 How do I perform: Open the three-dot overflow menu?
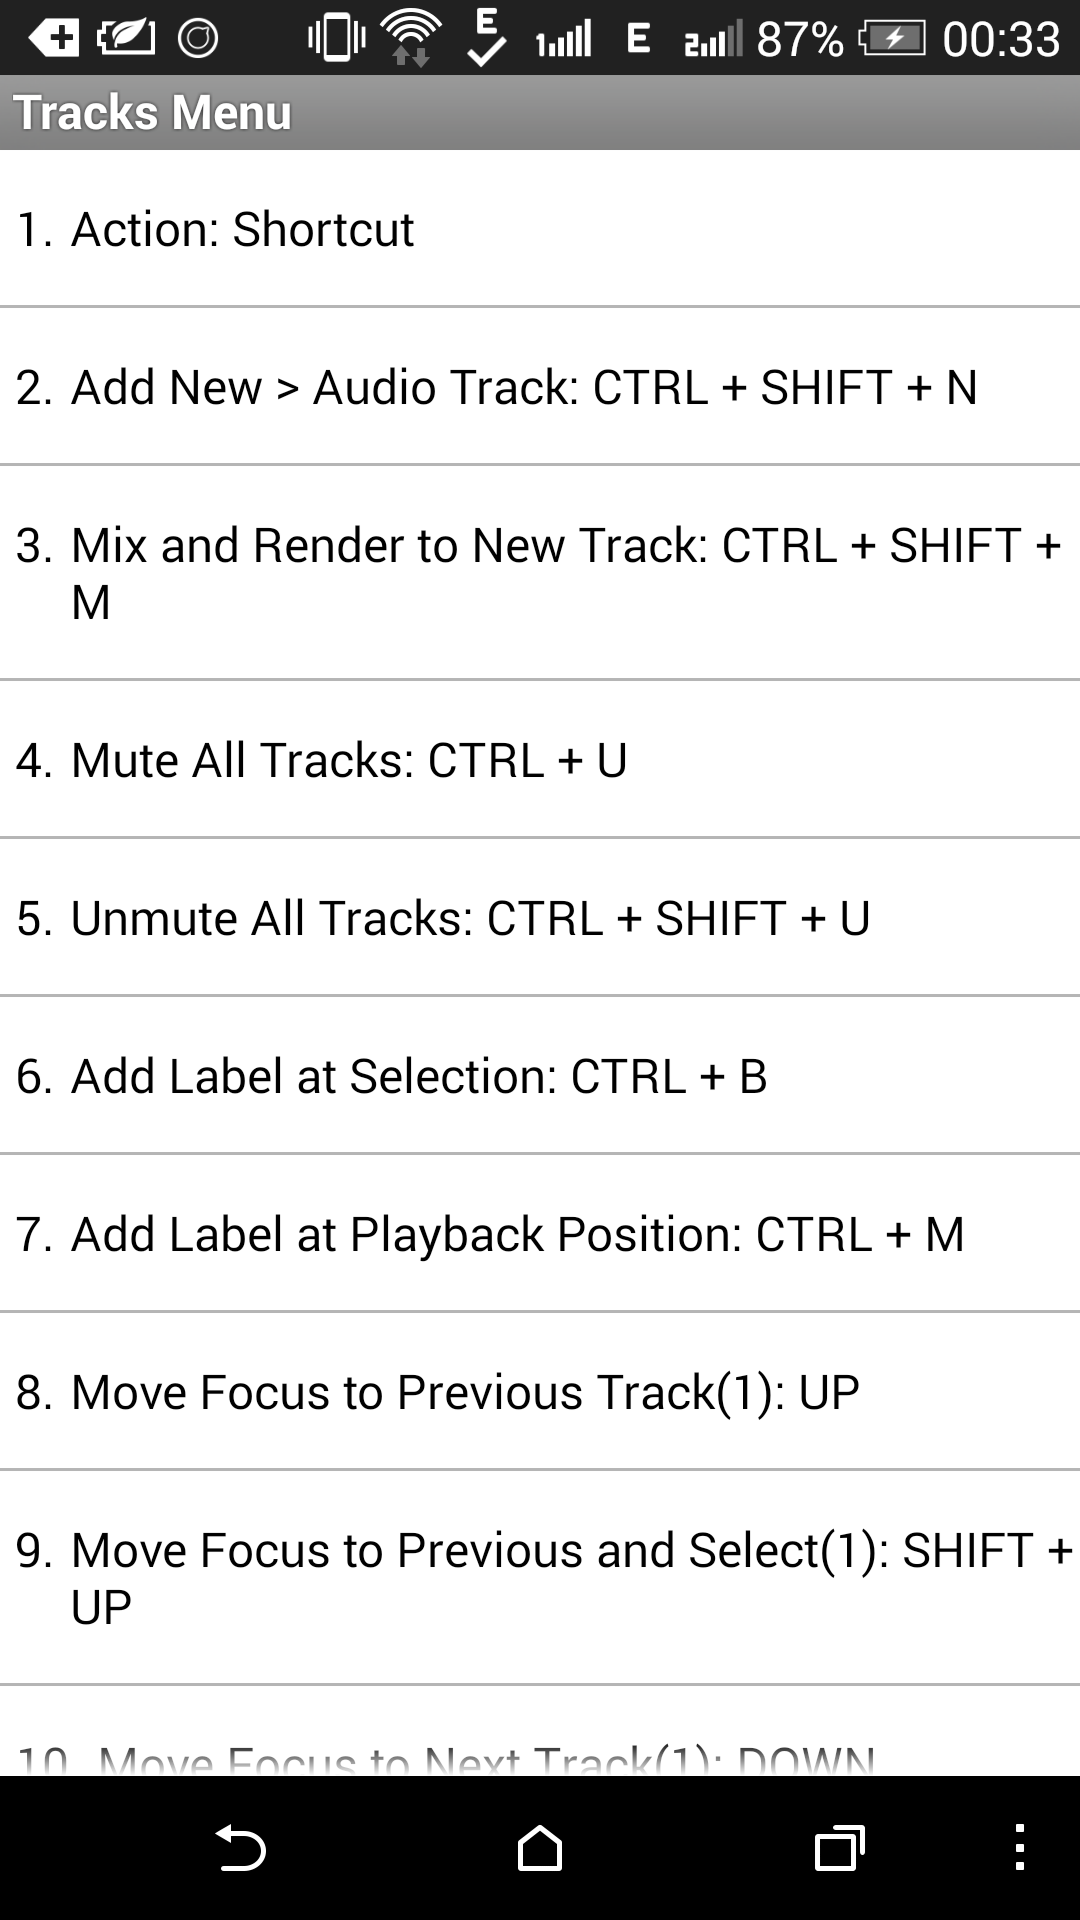coord(1020,1846)
